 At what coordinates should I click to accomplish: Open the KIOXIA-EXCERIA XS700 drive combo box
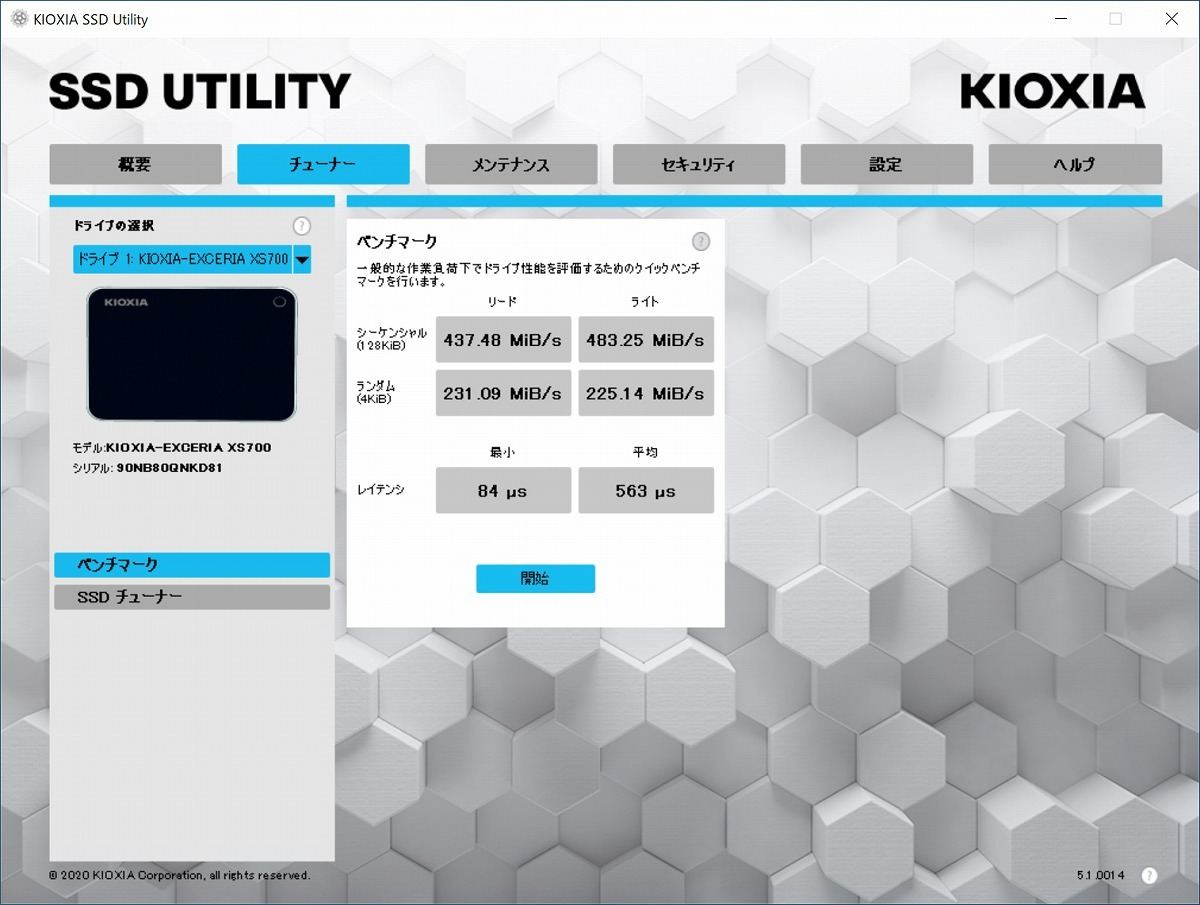(x=182, y=259)
